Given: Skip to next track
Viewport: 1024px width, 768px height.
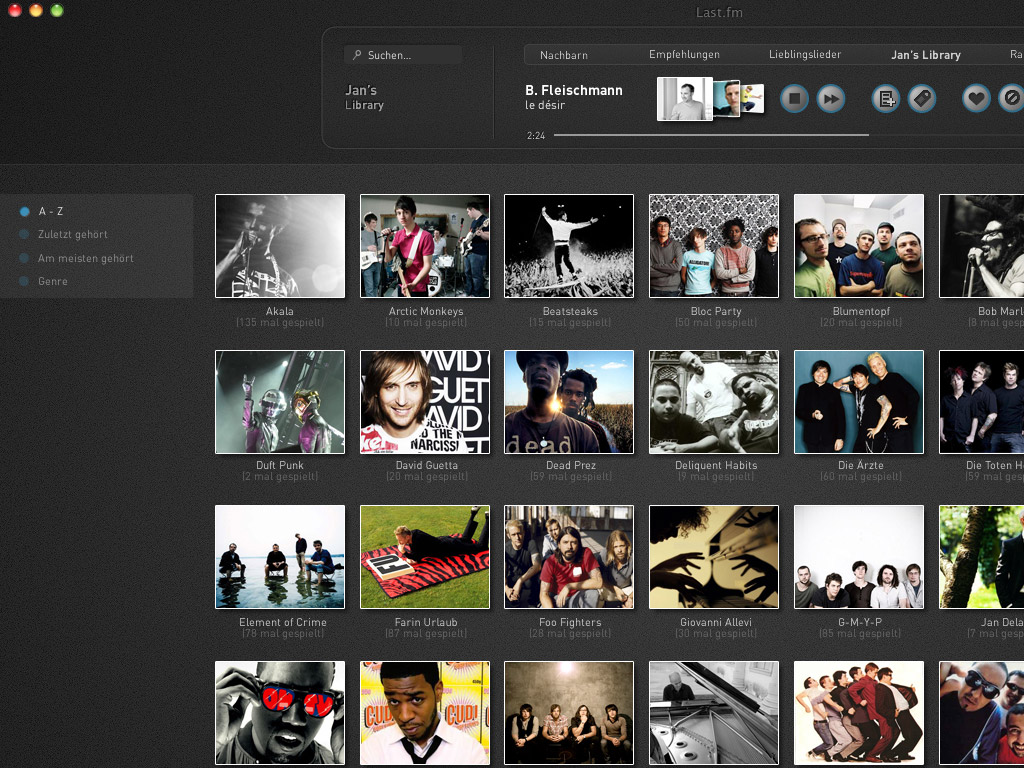Looking at the screenshot, I should pyautogui.click(x=831, y=99).
